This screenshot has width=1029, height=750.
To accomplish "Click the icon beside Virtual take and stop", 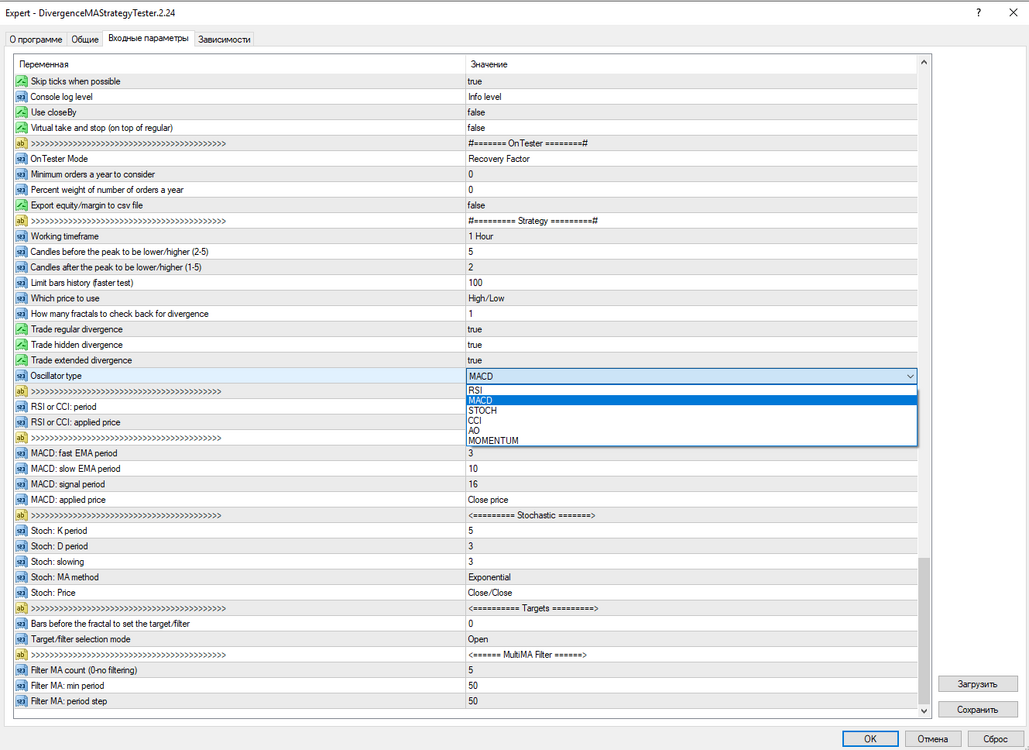I will (x=22, y=128).
